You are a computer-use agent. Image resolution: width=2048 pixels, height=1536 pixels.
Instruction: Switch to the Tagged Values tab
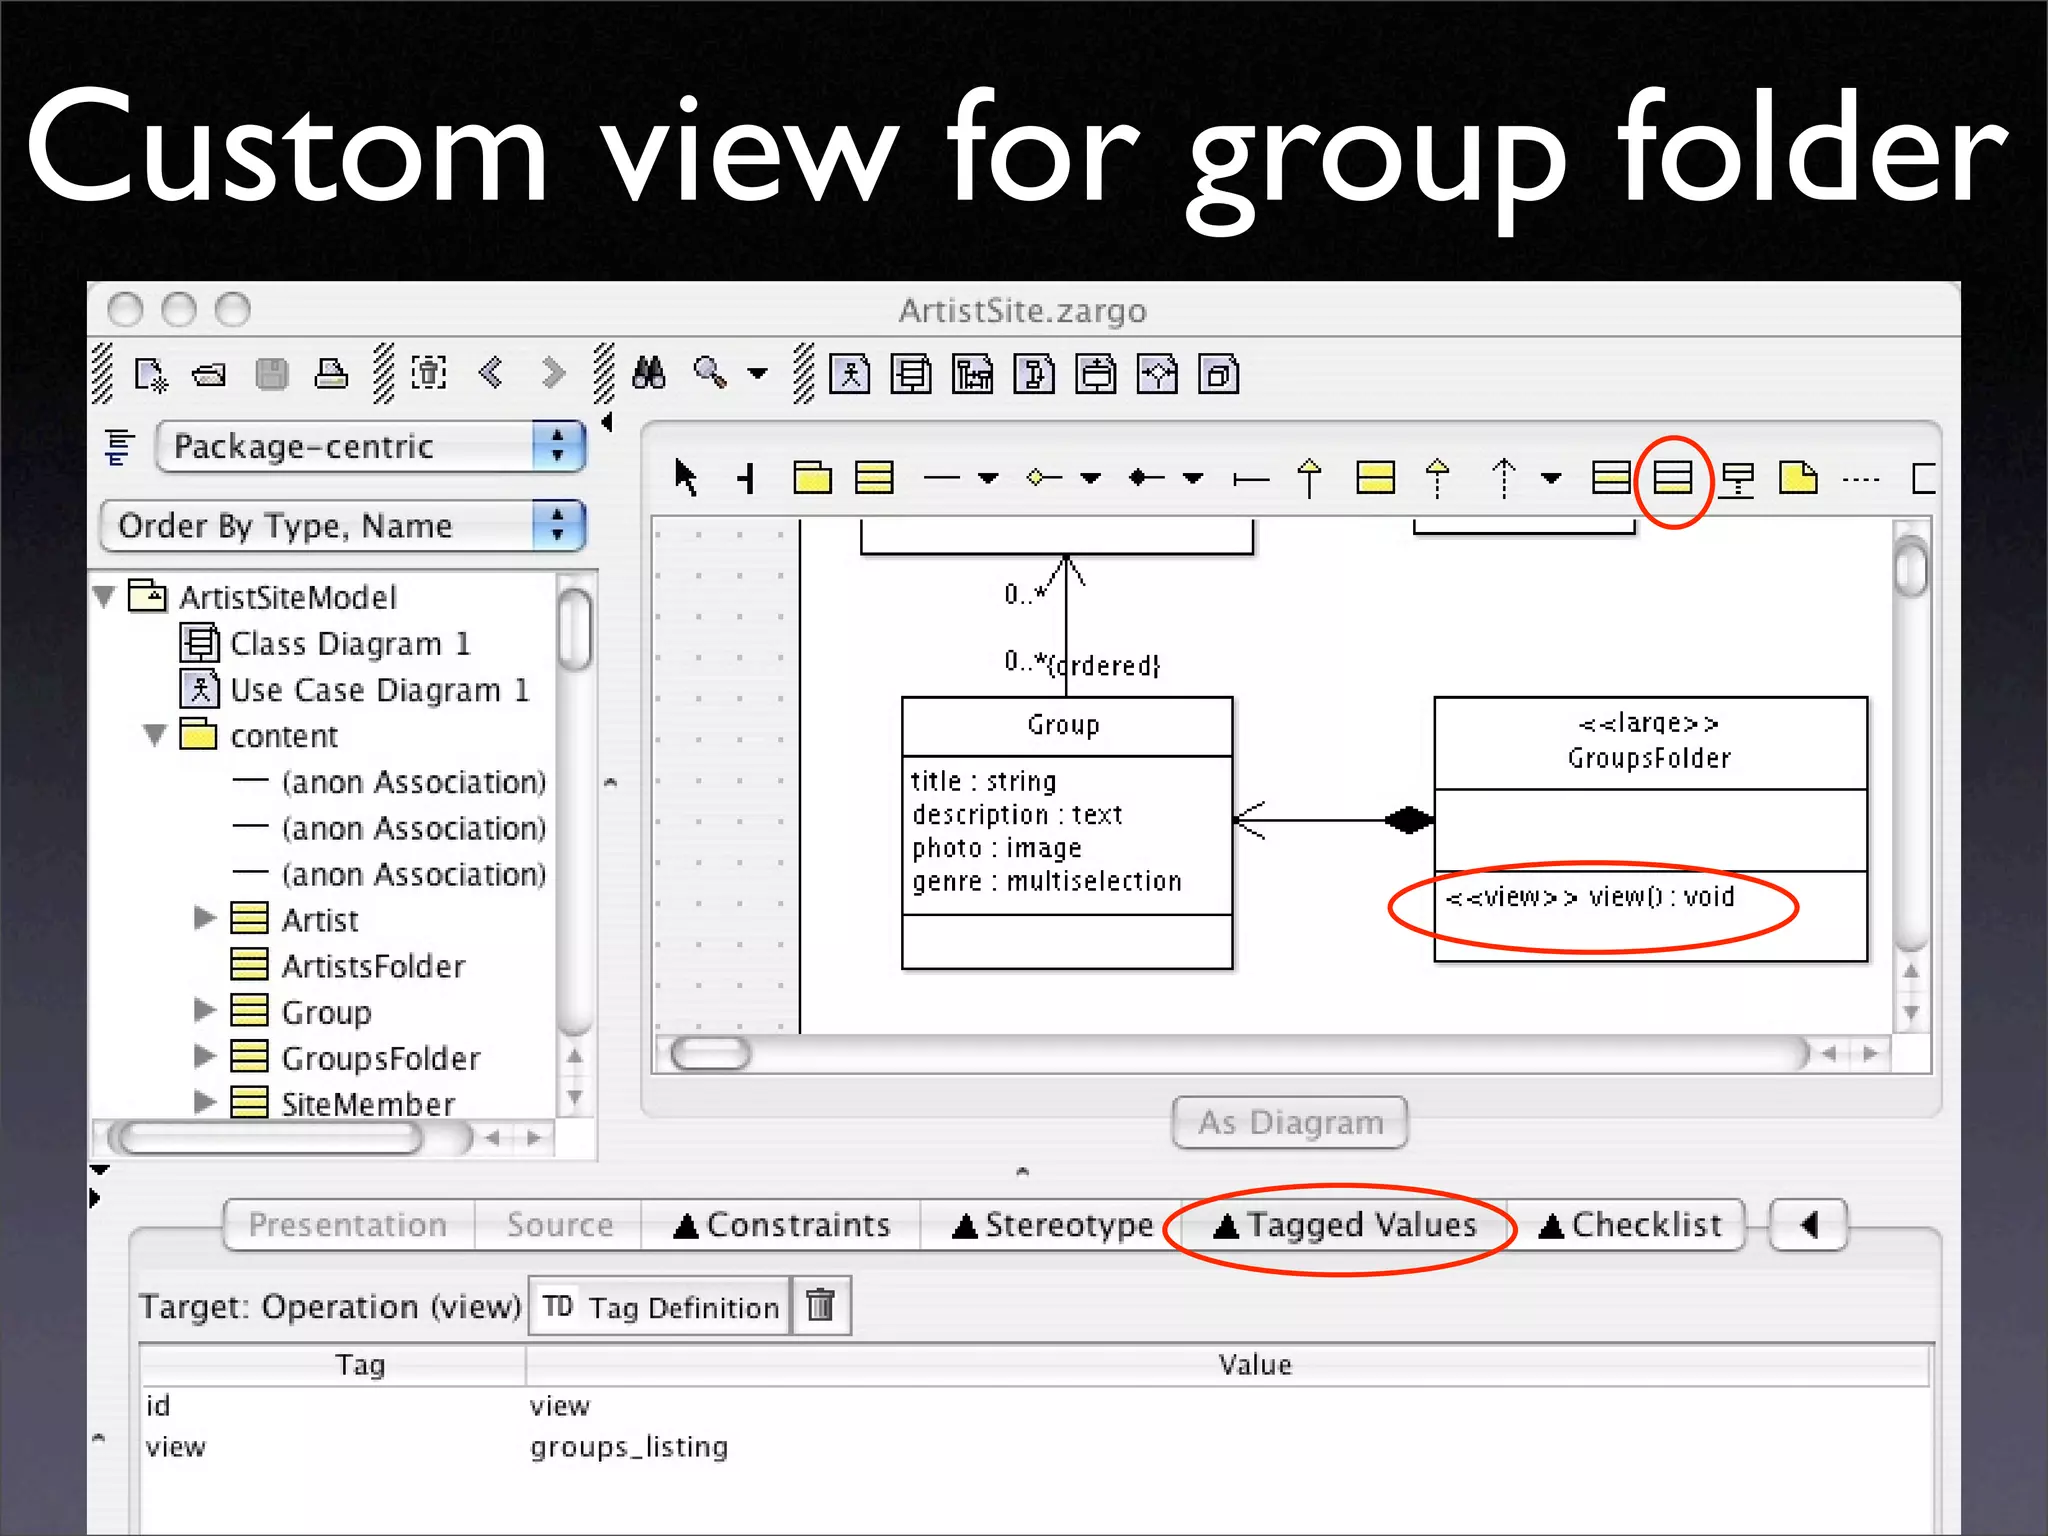click(x=1343, y=1225)
